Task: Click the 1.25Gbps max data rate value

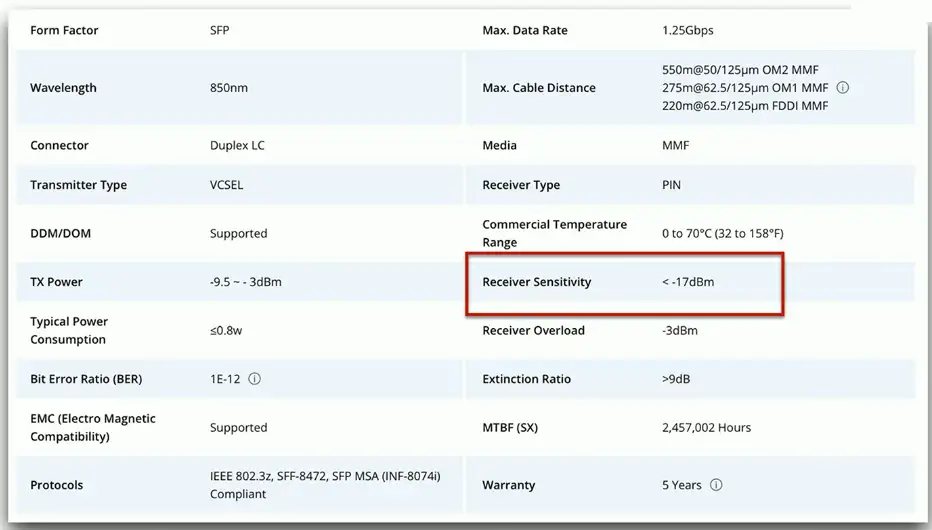Action: point(688,30)
